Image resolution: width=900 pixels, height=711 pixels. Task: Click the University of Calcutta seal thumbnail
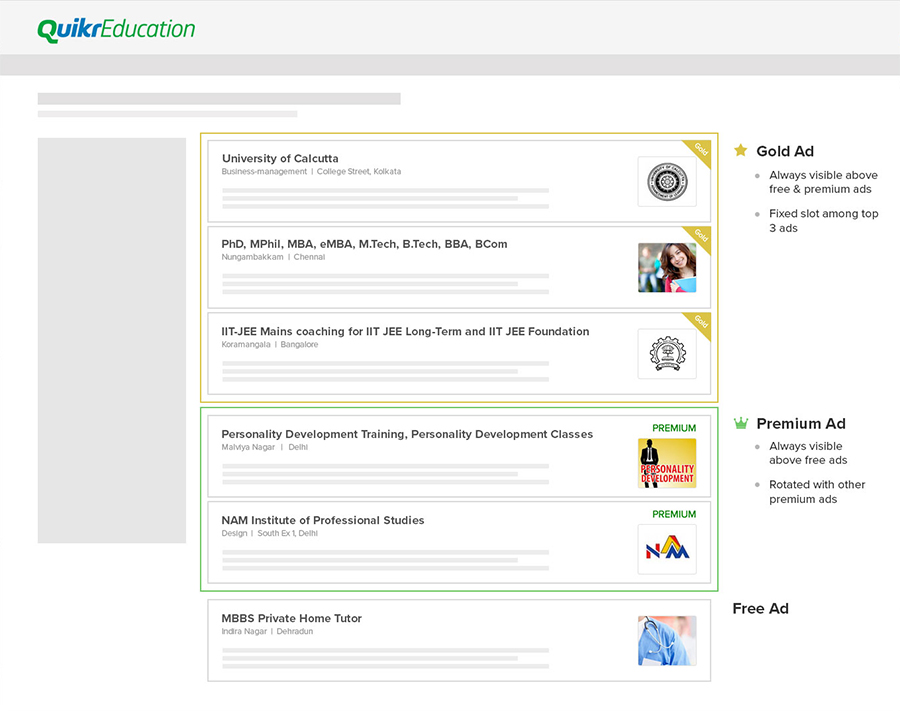(x=667, y=182)
